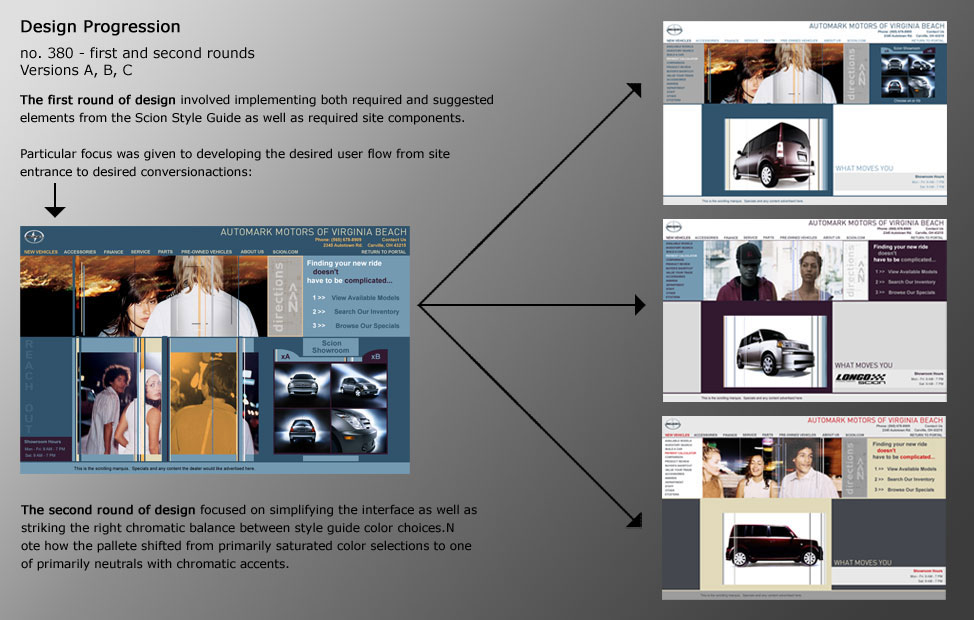Click the three-quarter view car thumbnail in the Scion Showroom
The image size is (974, 620).
pyautogui.click(x=359, y=385)
